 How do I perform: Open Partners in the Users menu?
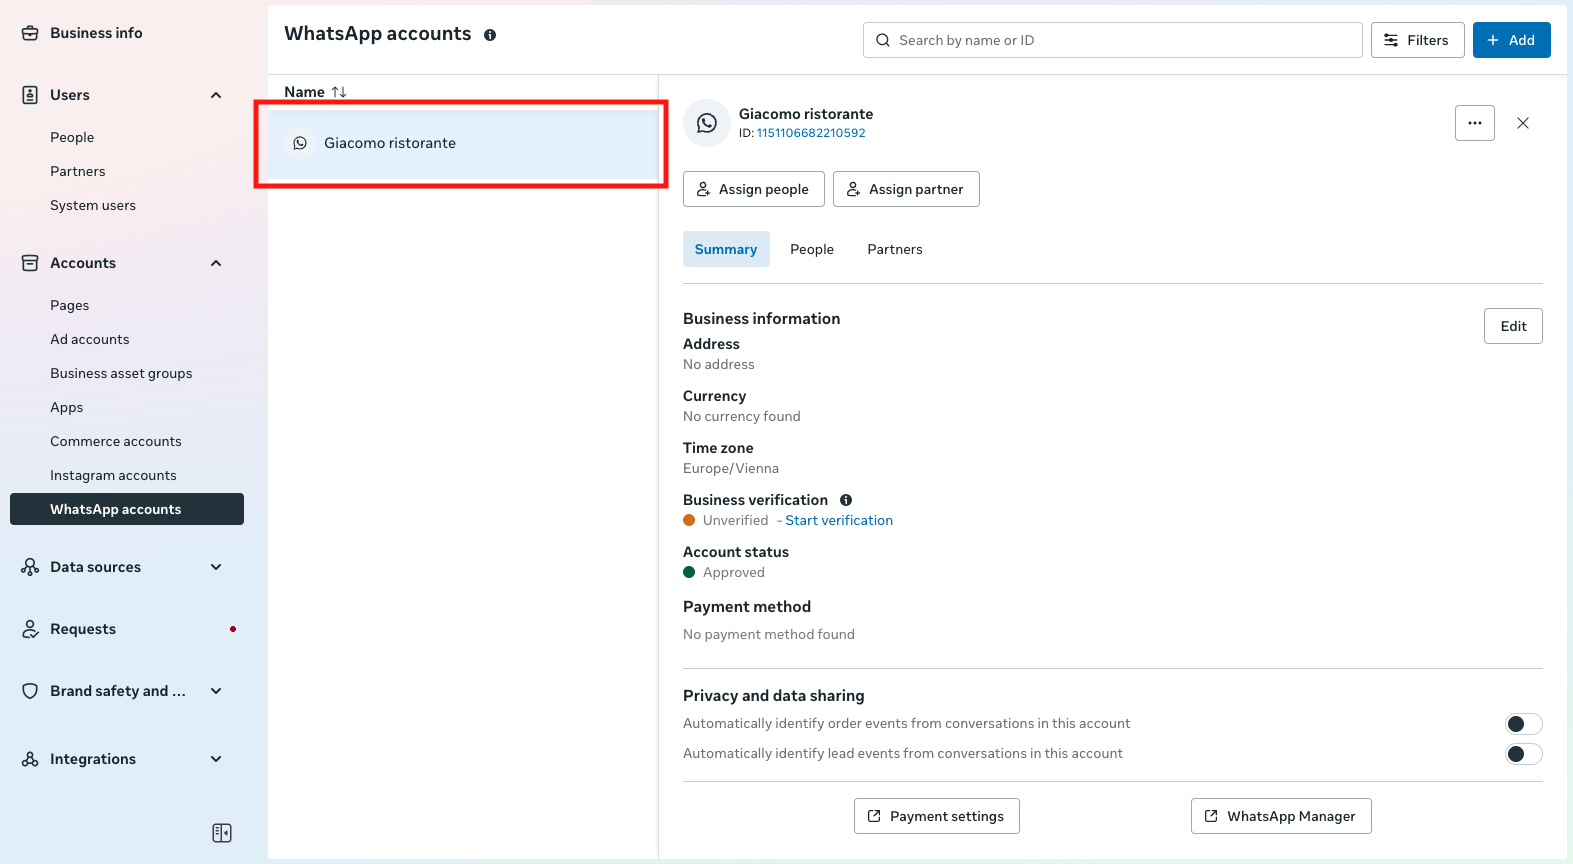(x=78, y=171)
